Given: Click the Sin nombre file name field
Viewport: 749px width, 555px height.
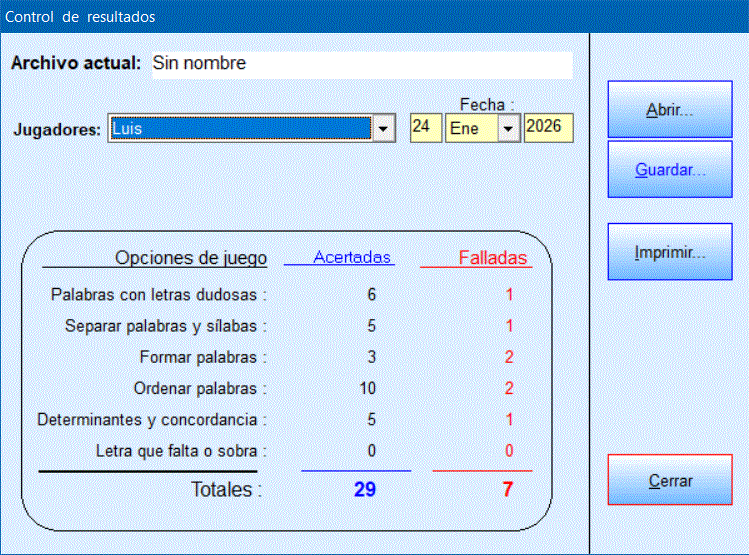Looking at the screenshot, I should pyautogui.click(x=360, y=64).
